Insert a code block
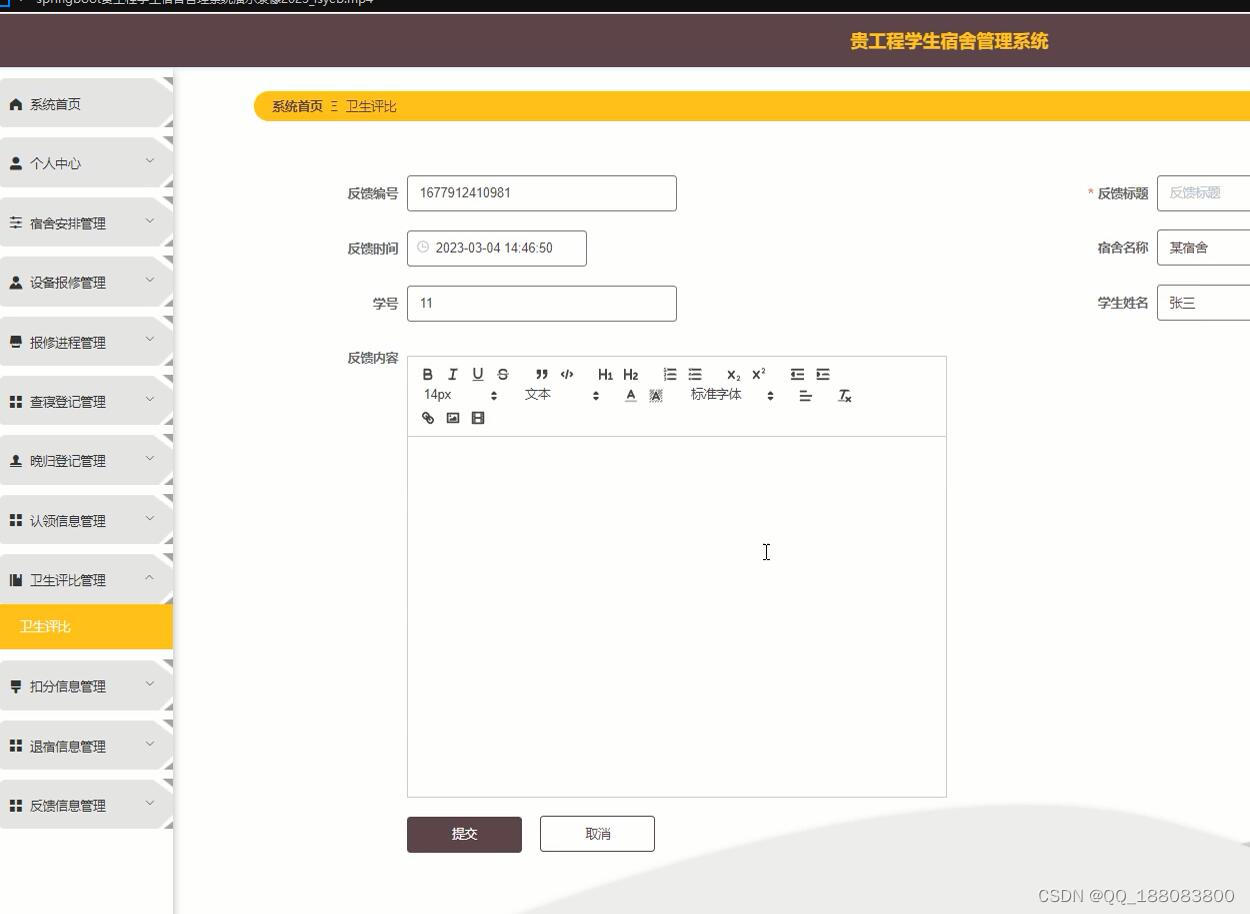Viewport: 1250px width, 914px height. (x=566, y=374)
